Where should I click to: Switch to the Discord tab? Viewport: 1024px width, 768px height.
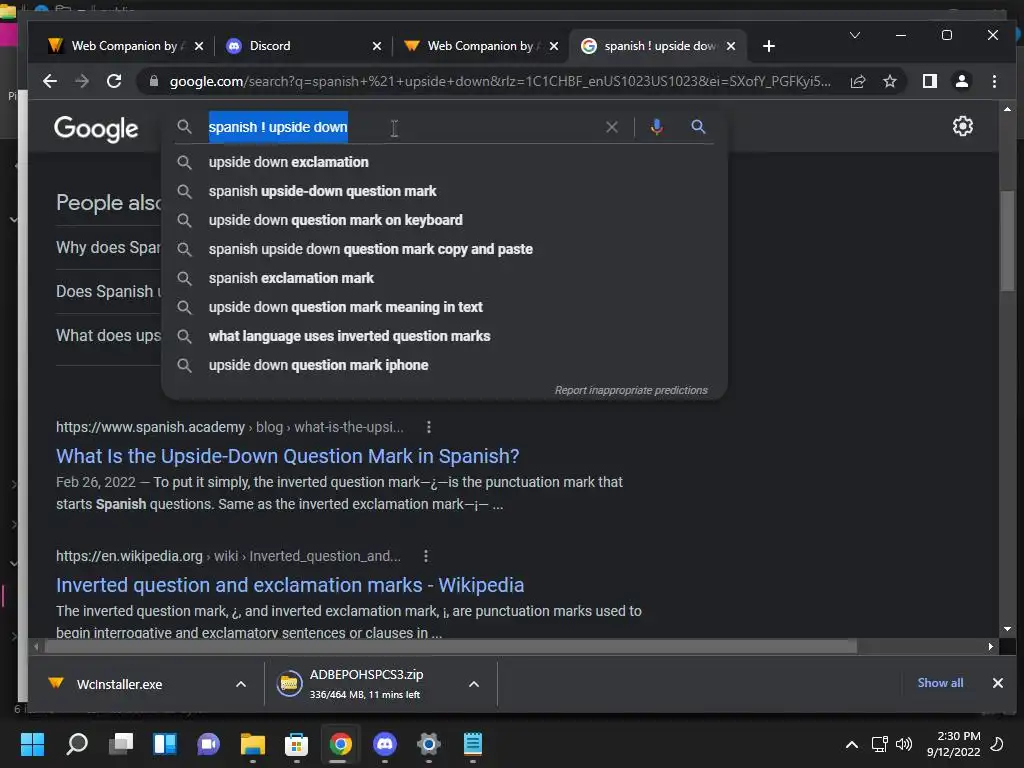point(294,46)
